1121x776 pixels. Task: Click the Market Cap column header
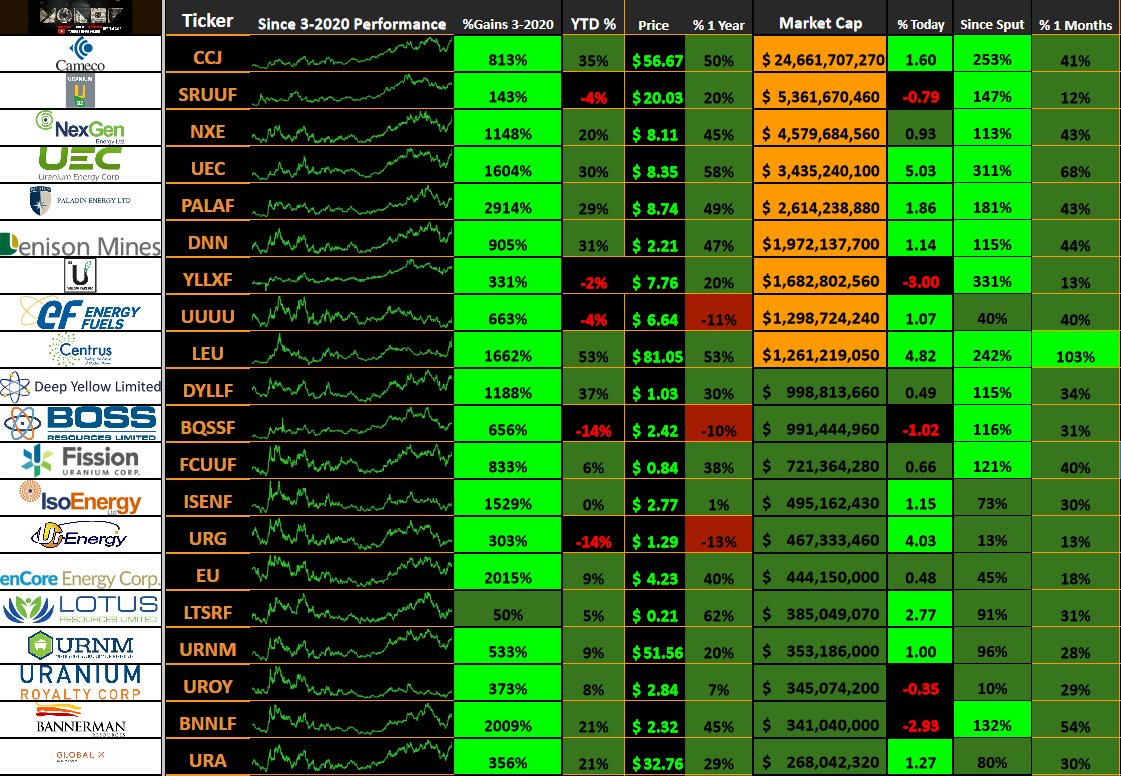point(820,23)
